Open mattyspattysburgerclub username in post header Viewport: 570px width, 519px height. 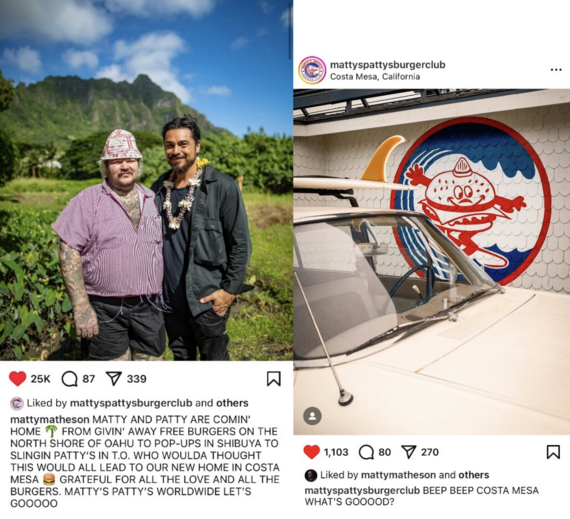[x=388, y=65]
